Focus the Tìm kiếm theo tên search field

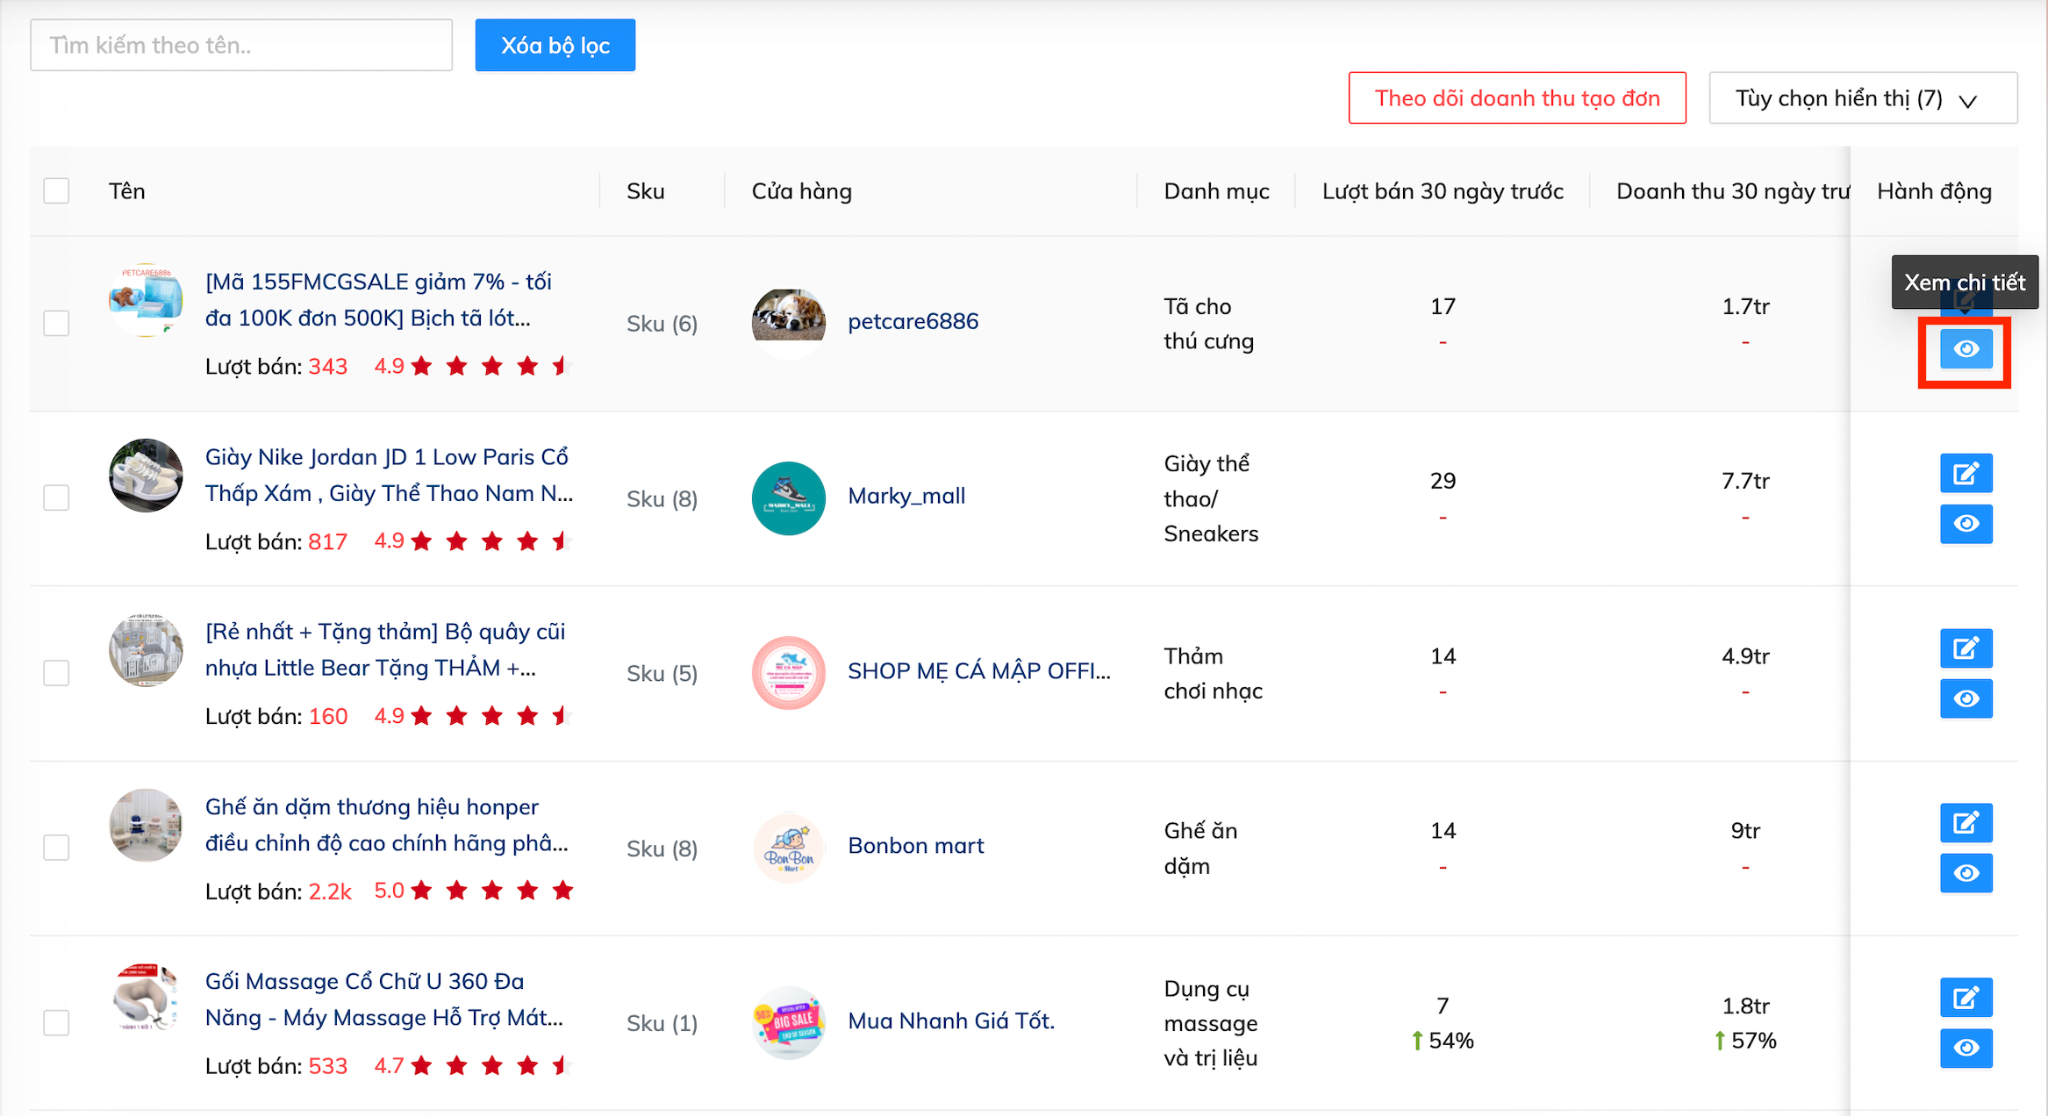pyautogui.click(x=241, y=46)
